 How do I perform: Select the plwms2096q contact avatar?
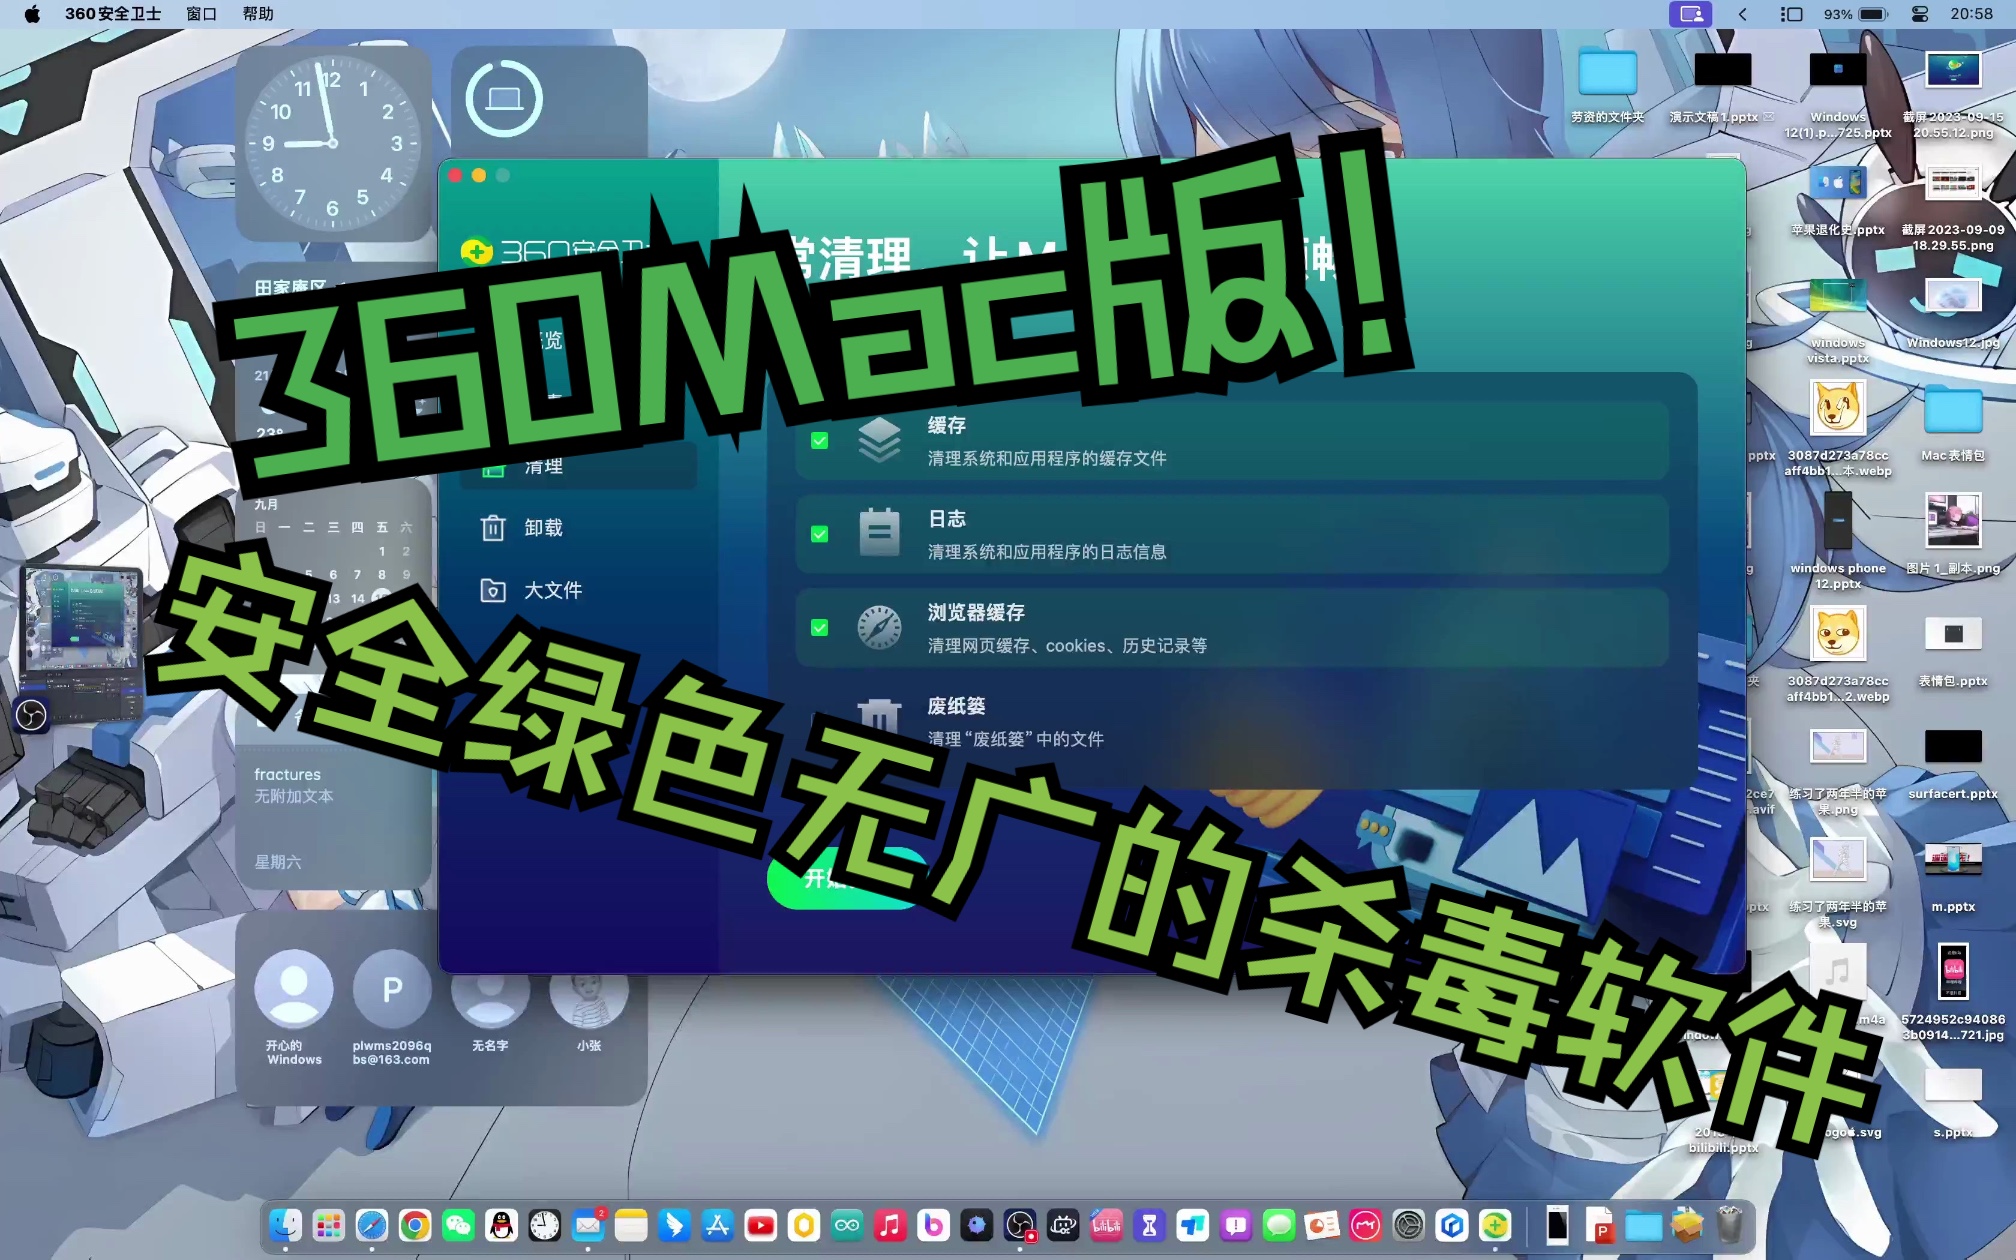pyautogui.click(x=392, y=988)
